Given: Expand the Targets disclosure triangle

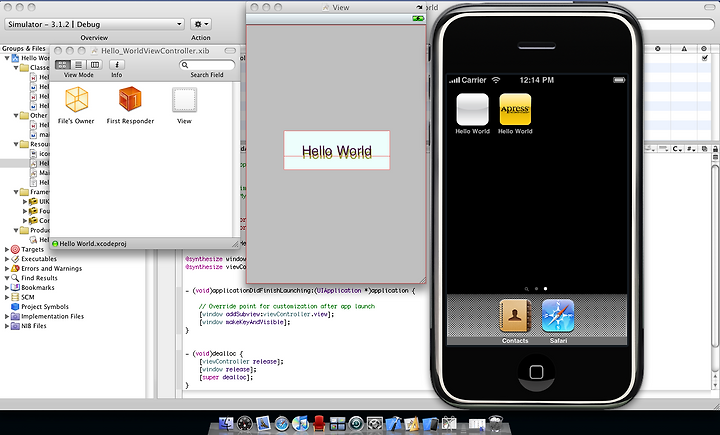Looking at the screenshot, I should 6,249.
